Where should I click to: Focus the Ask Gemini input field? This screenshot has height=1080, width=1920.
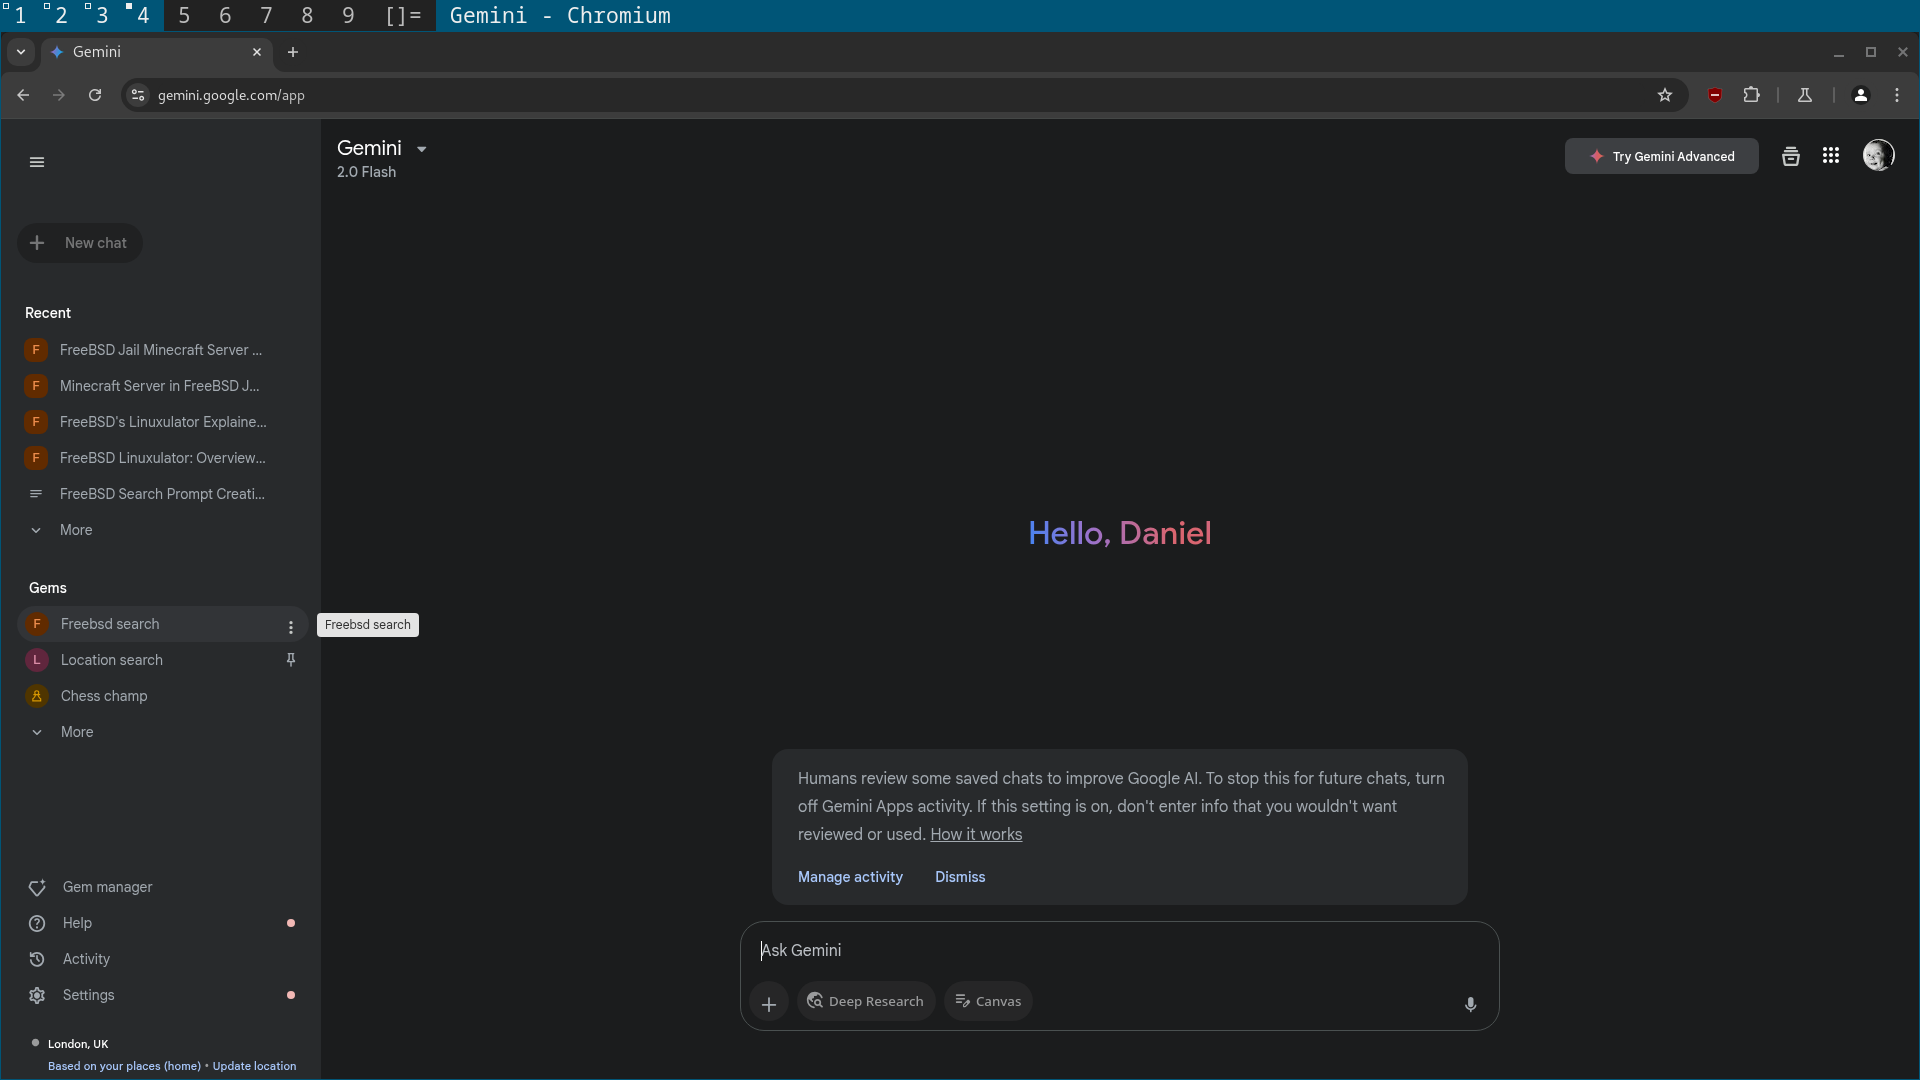(x=1100, y=950)
